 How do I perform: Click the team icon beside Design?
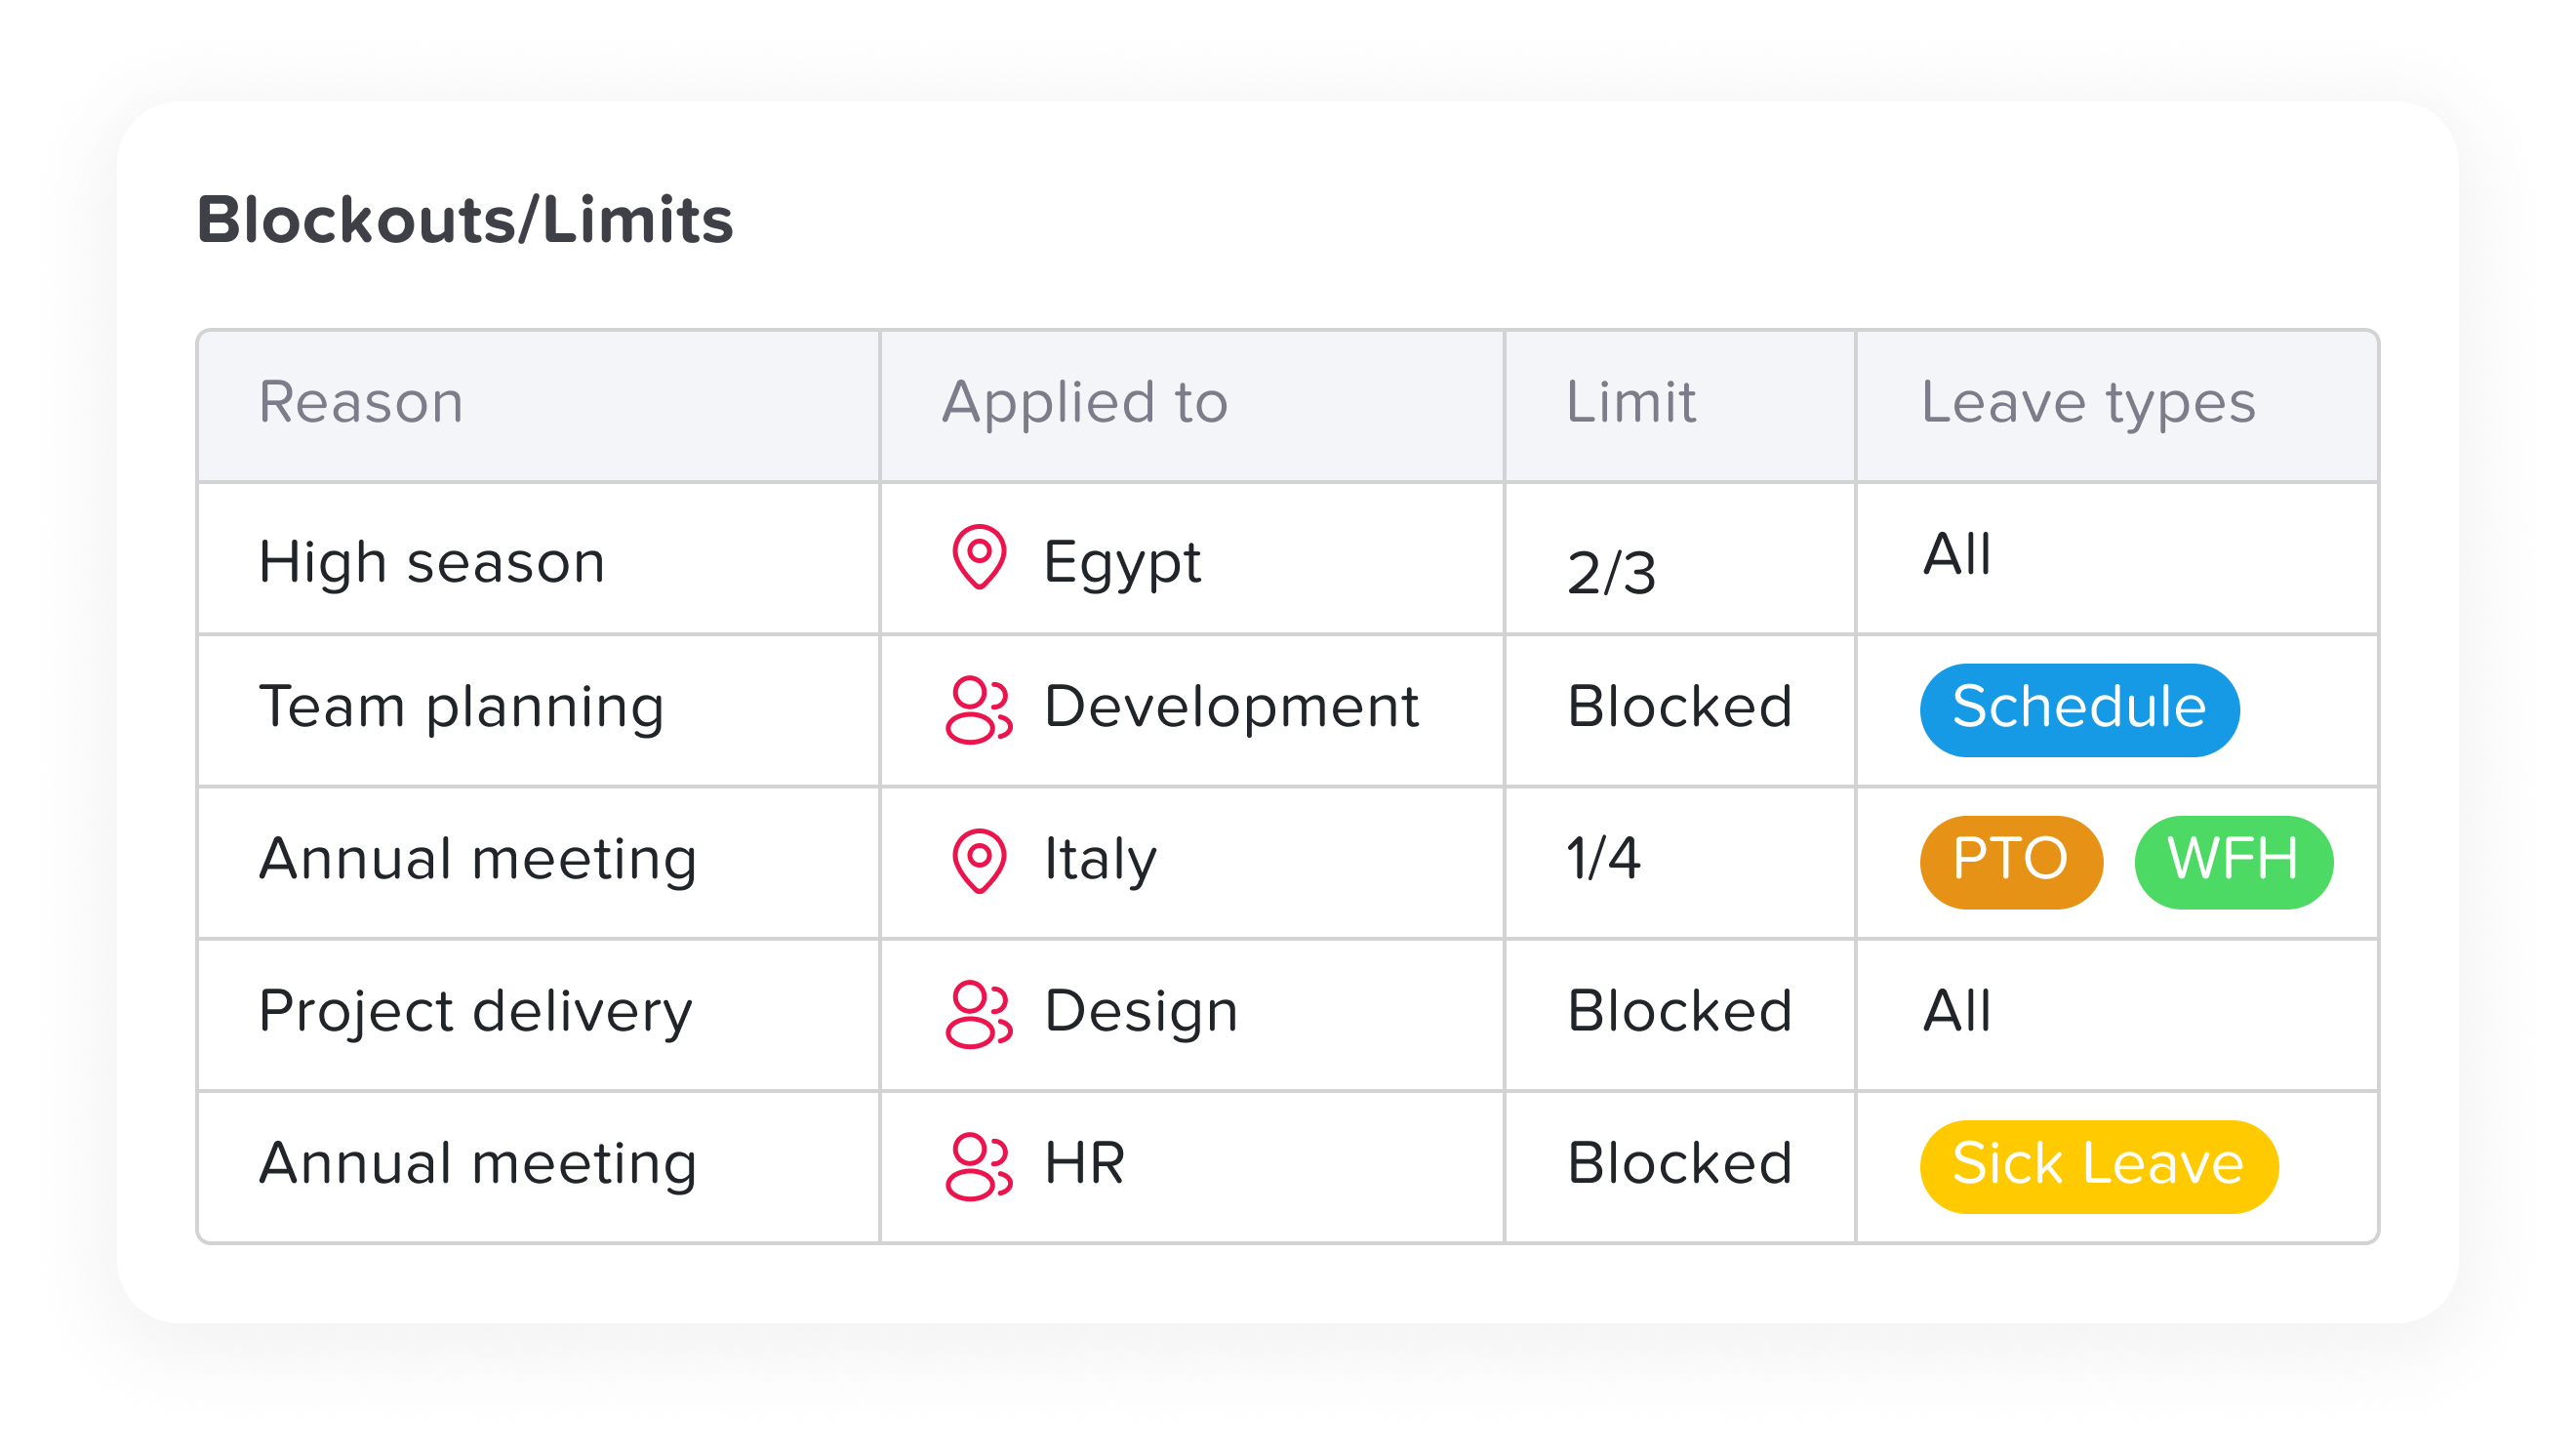[979, 1014]
